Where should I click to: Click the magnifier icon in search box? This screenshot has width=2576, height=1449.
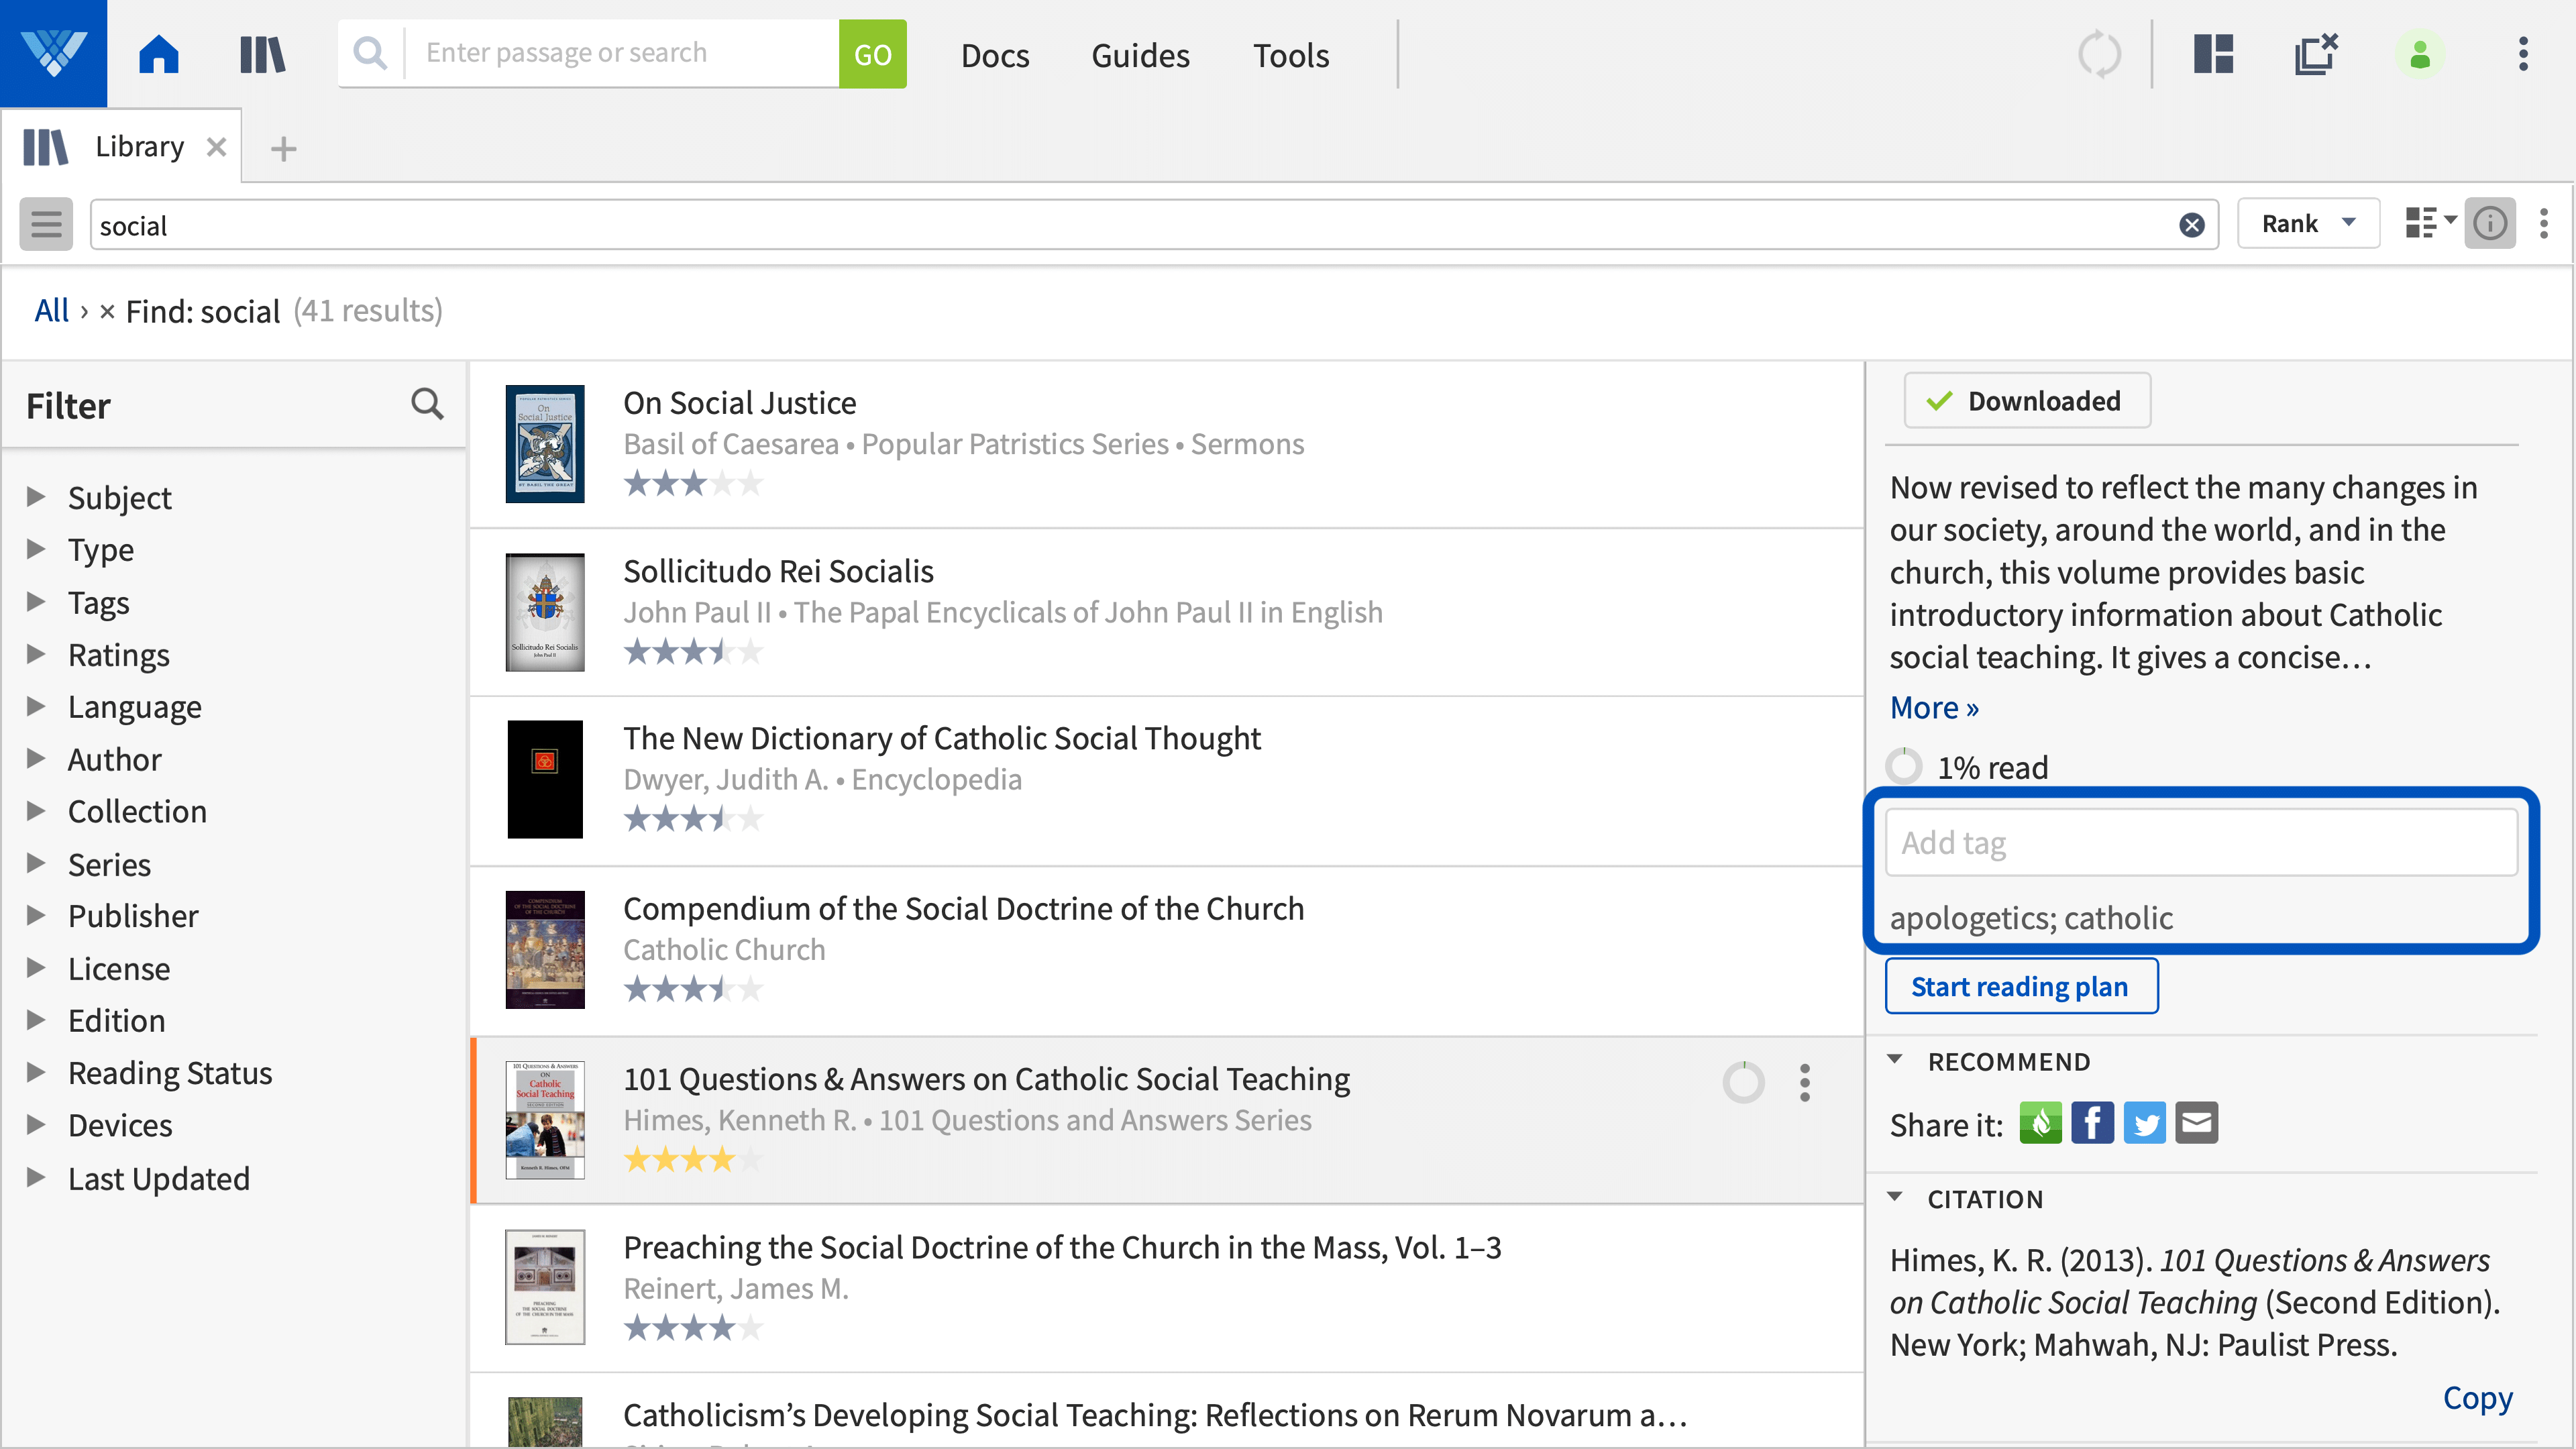point(370,53)
